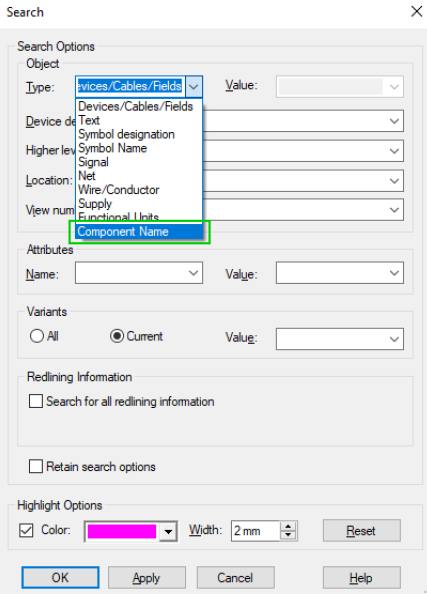Select the All variants radio button

(37, 336)
